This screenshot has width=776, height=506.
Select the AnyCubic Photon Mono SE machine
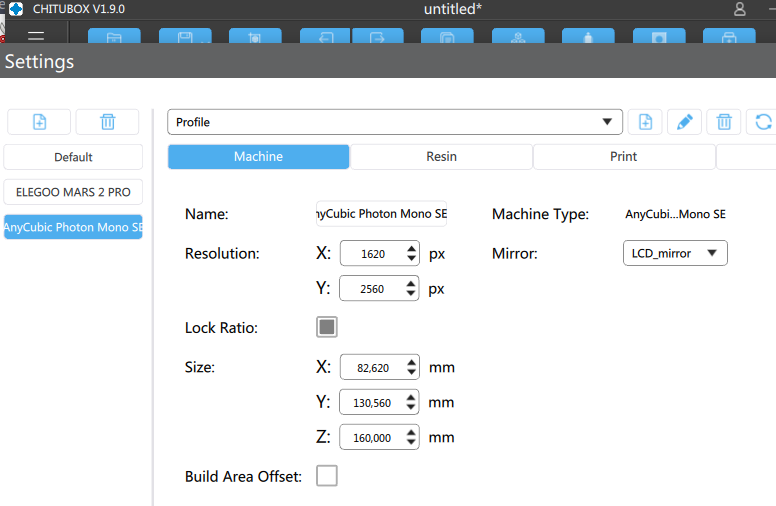click(x=73, y=227)
